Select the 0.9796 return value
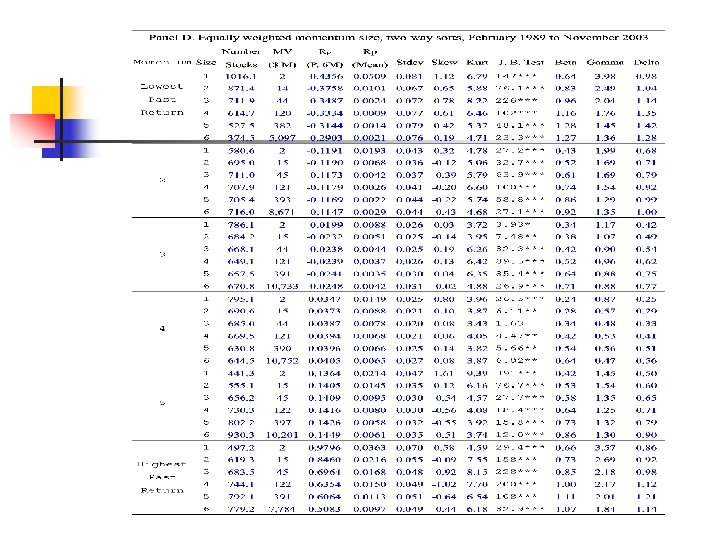720x540 pixels. coord(325,448)
